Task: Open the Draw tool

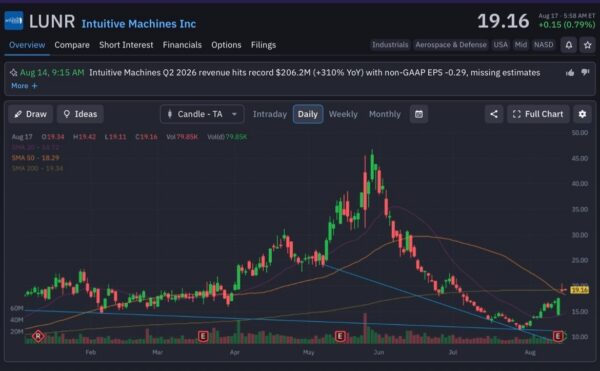Action: coord(30,114)
